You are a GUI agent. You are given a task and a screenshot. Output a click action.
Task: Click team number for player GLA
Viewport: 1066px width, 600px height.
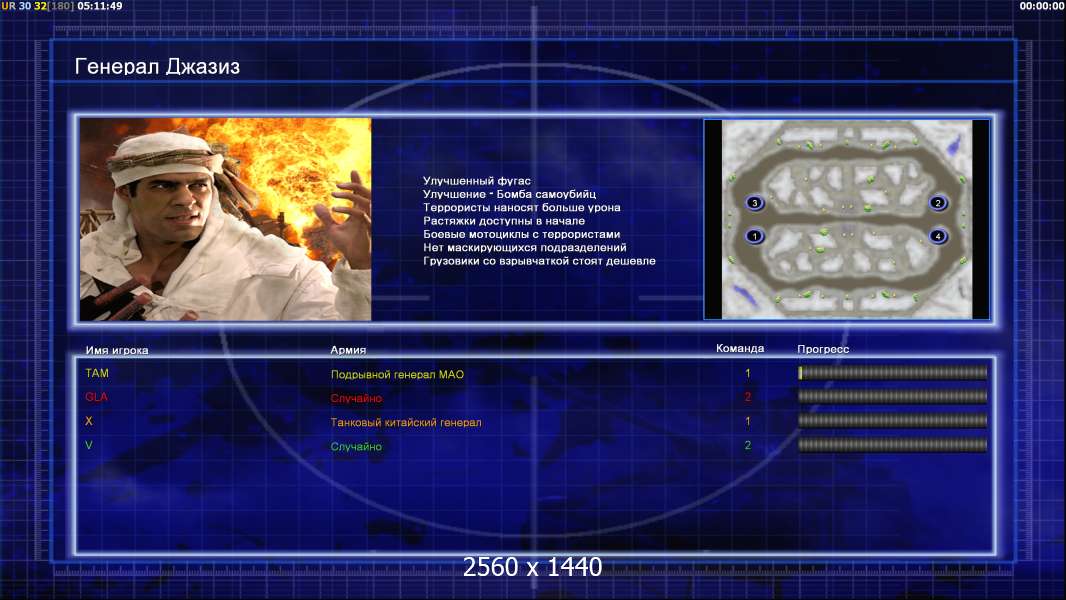[x=748, y=397]
